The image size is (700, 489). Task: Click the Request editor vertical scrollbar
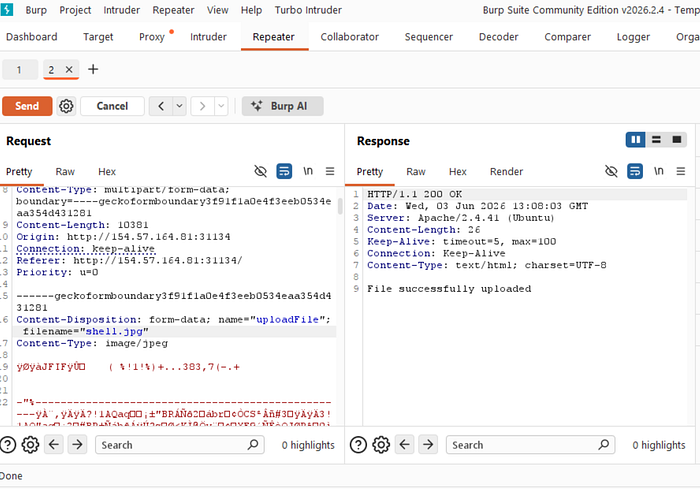[x=340, y=206]
